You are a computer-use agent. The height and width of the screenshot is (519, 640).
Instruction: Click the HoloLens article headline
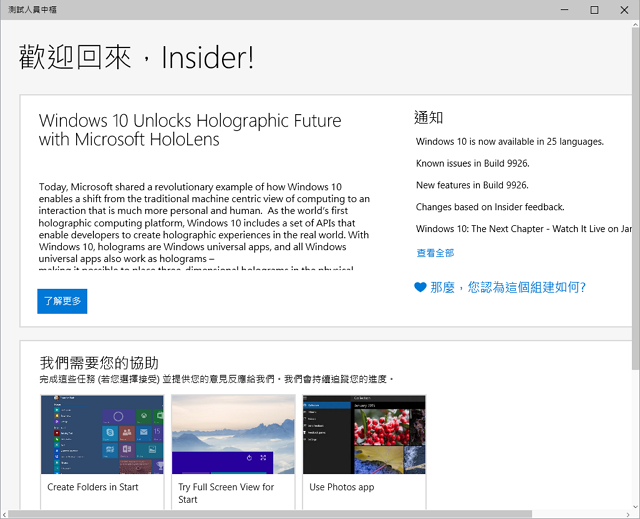[190, 130]
